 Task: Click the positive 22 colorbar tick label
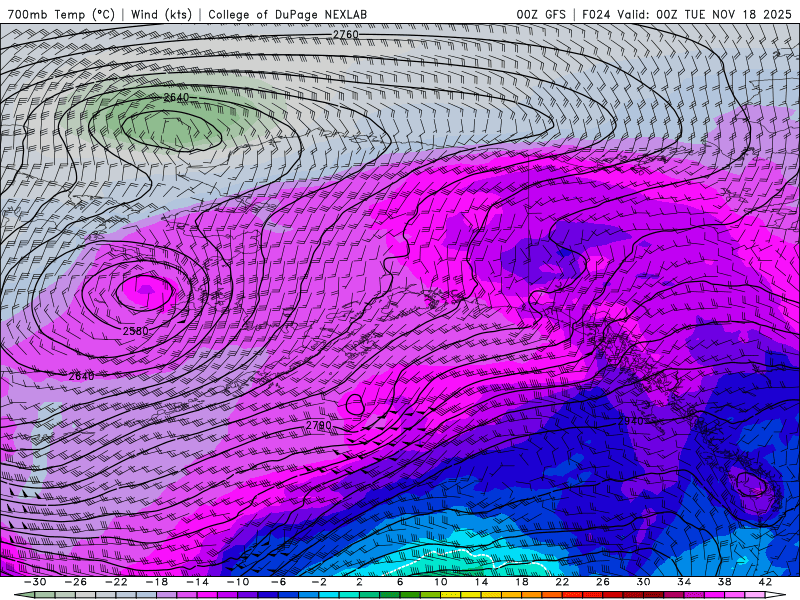[x=562, y=582]
